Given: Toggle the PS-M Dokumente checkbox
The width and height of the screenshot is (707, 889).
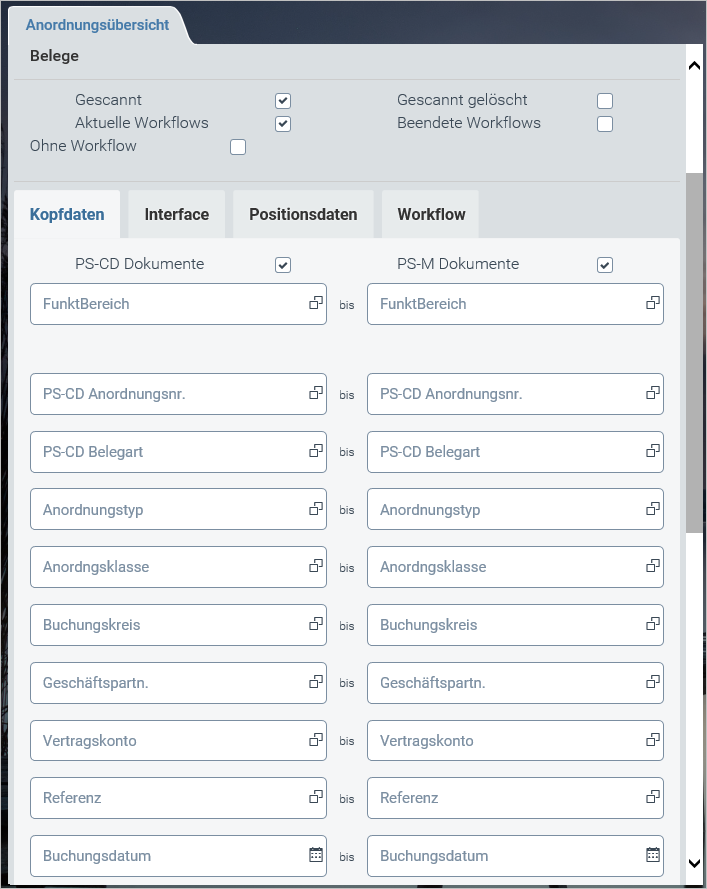Looking at the screenshot, I should [605, 265].
